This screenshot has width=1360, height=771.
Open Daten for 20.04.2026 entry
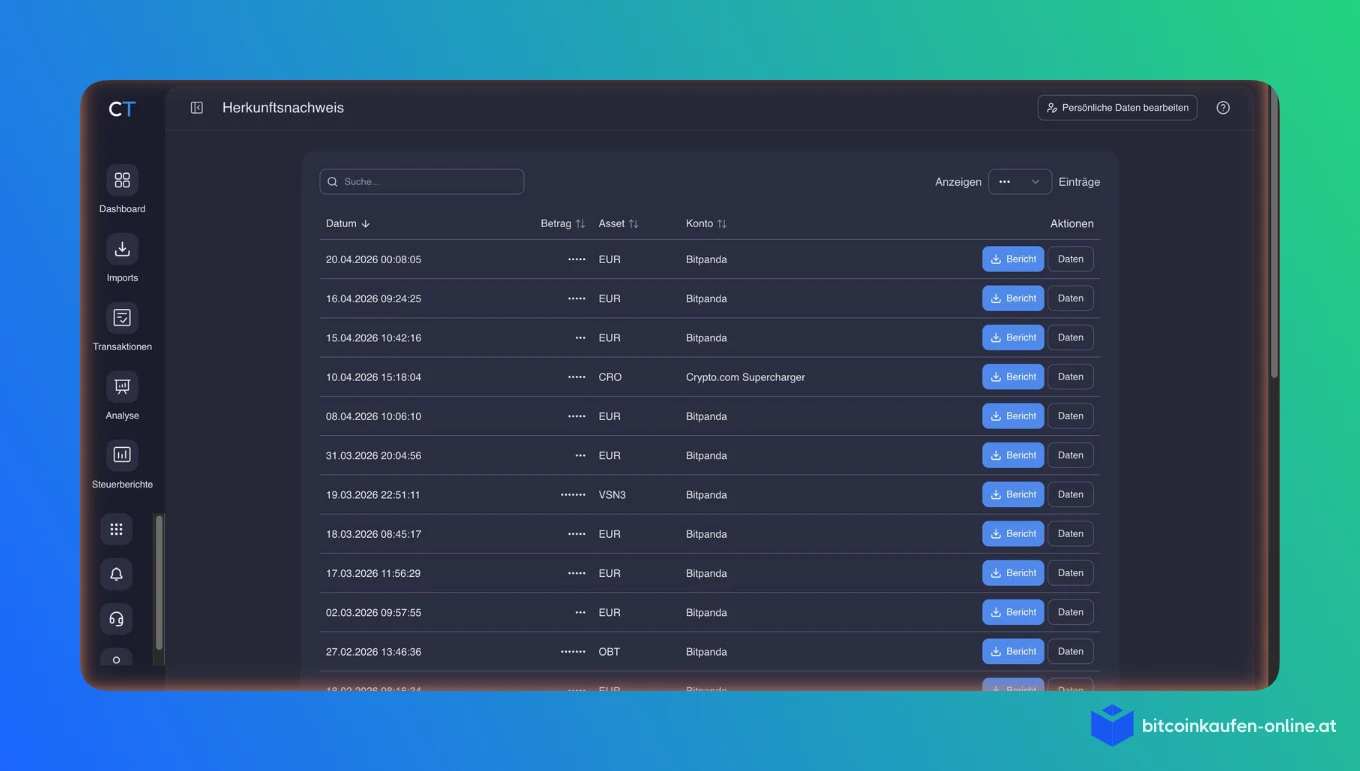tap(1070, 259)
